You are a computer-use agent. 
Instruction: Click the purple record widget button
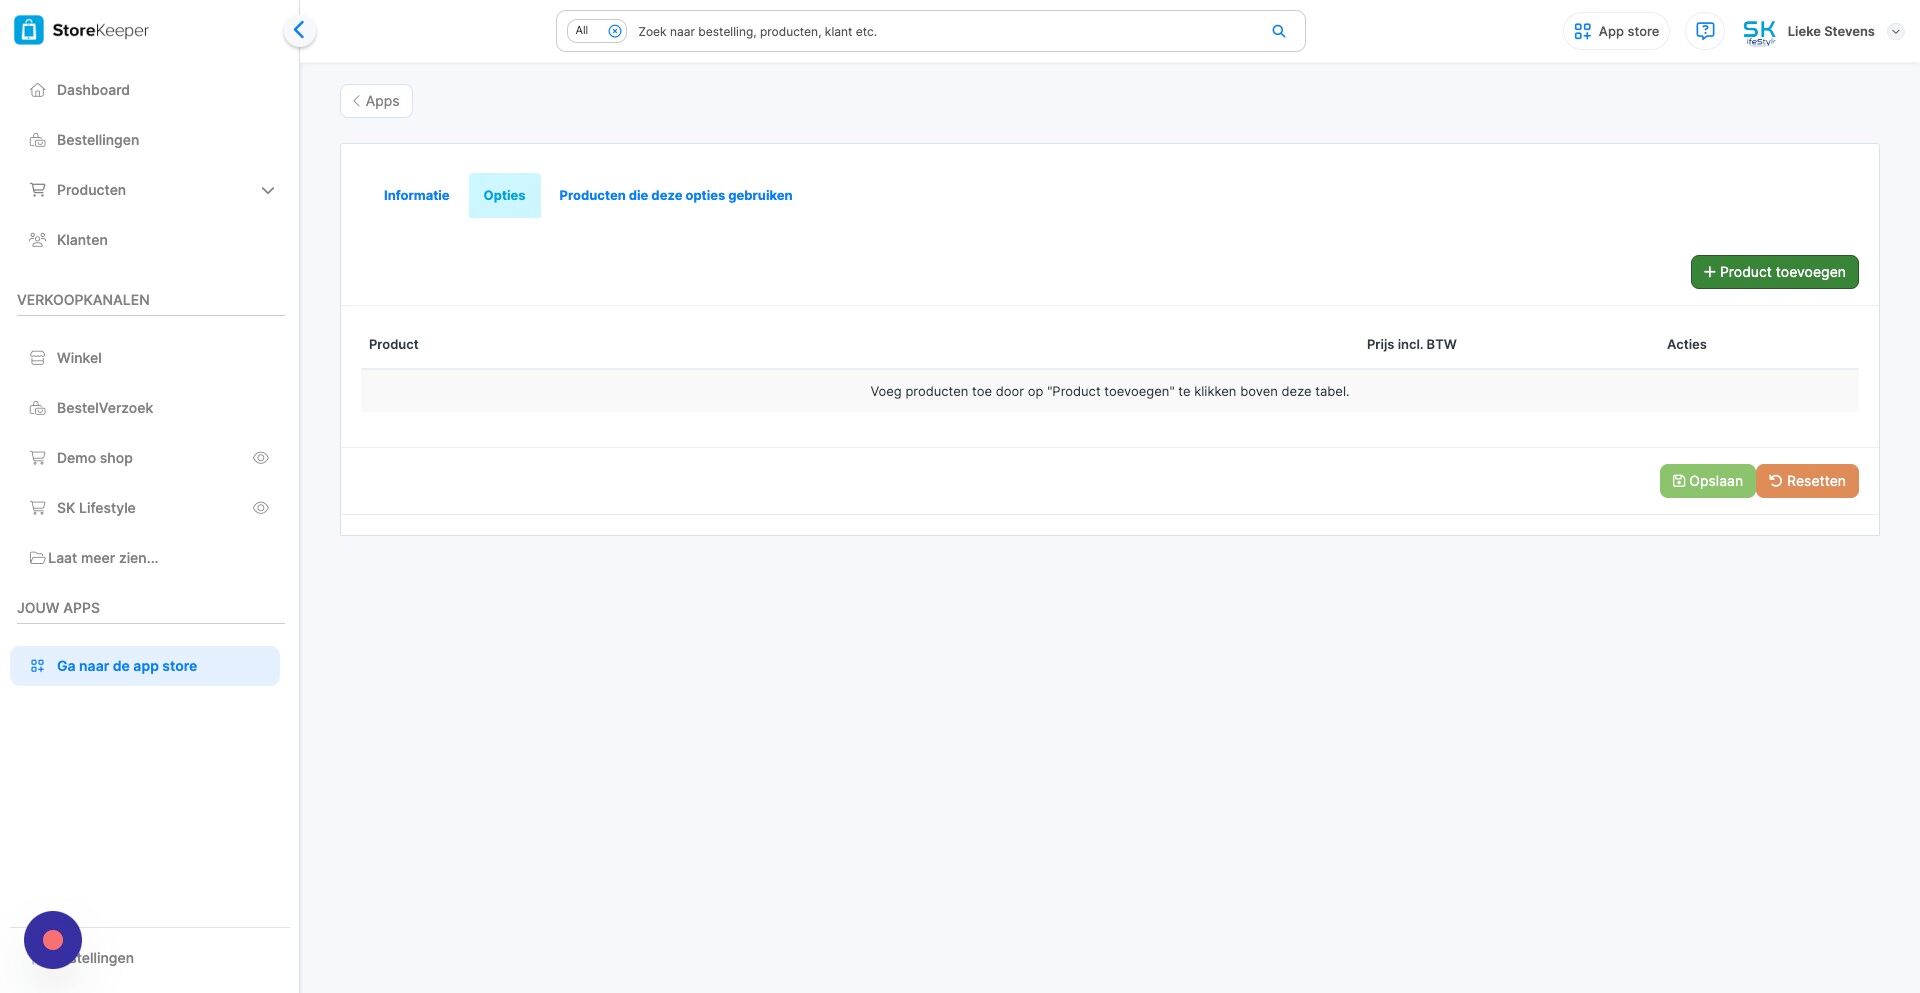coord(53,940)
